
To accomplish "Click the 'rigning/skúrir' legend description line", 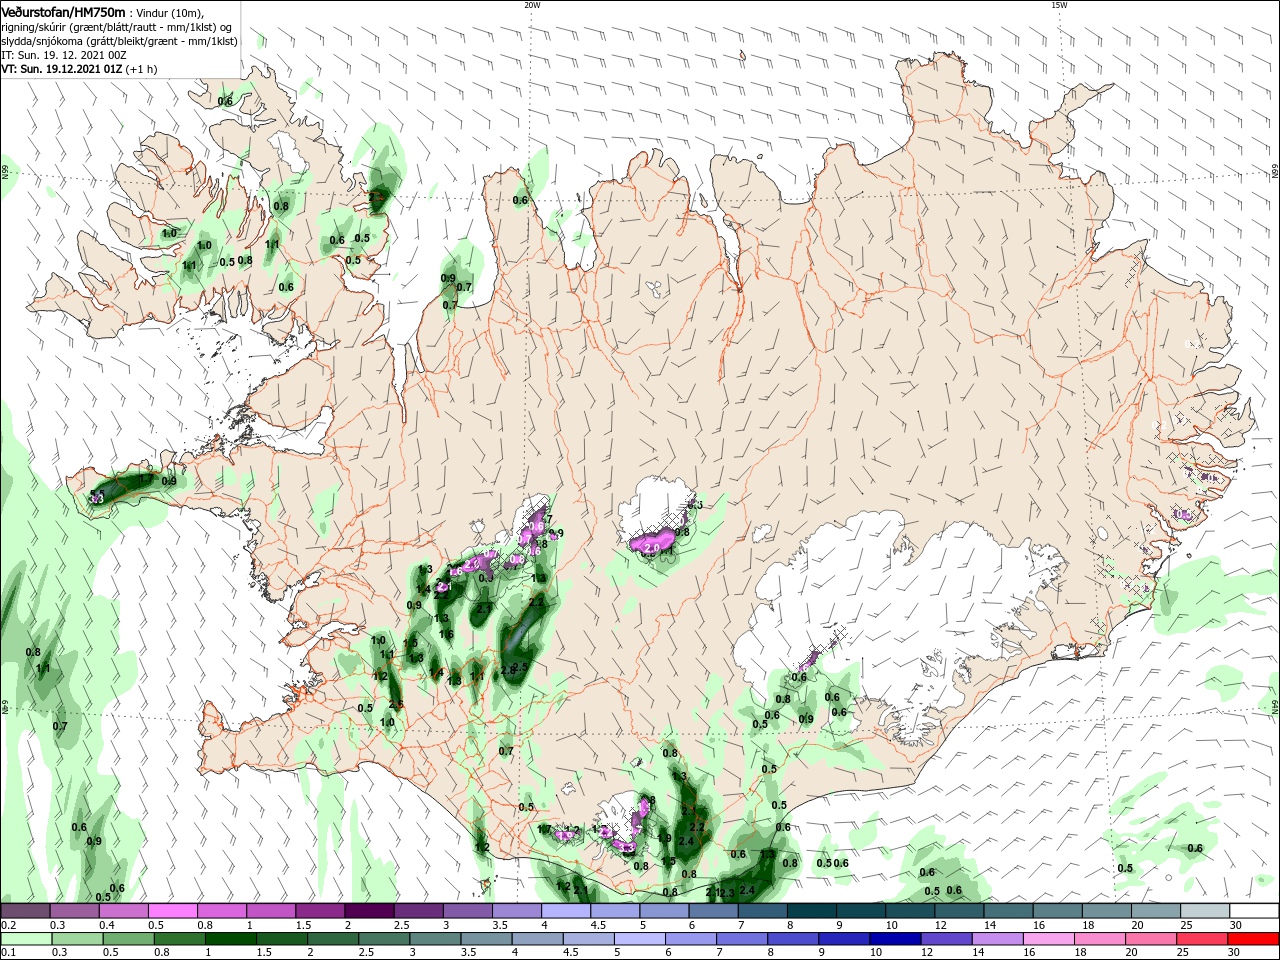I will pyautogui.click(x=117, y=27).
